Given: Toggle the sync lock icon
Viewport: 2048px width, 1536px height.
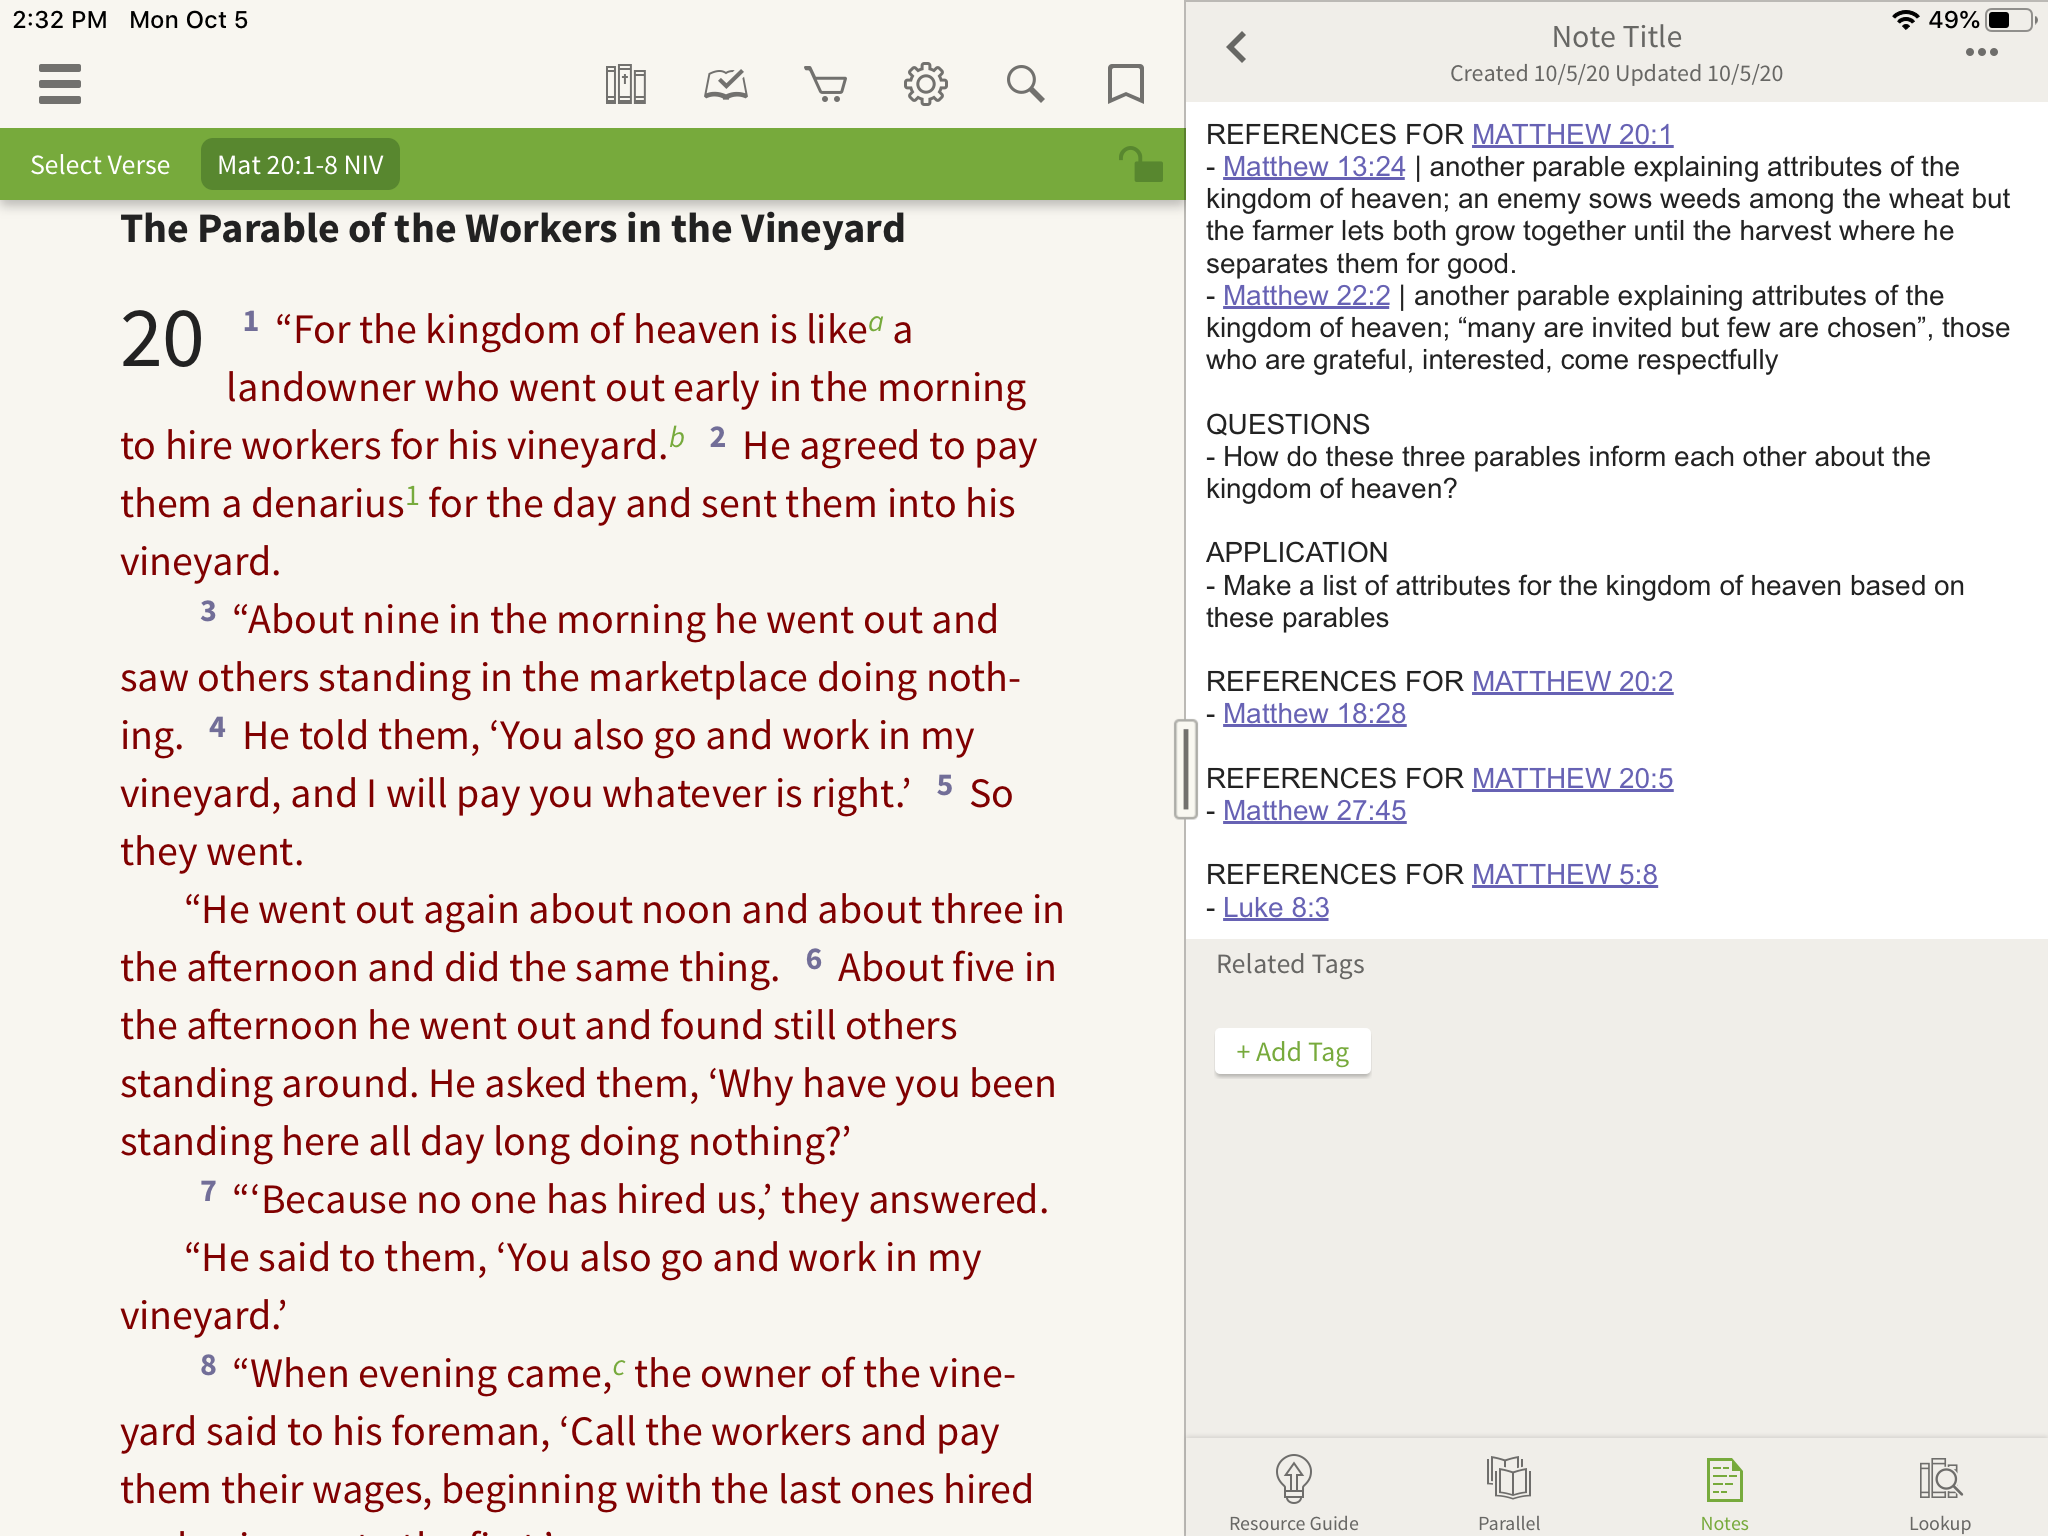Looking at the screenshot, I should (x=1141, y=164).
